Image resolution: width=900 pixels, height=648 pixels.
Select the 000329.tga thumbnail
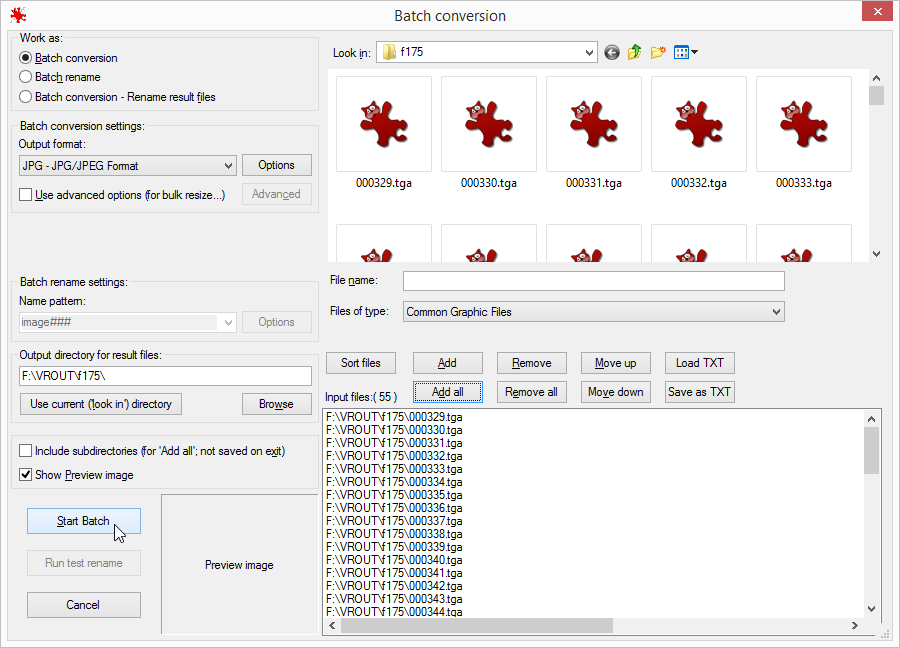(x=384, y=125)
